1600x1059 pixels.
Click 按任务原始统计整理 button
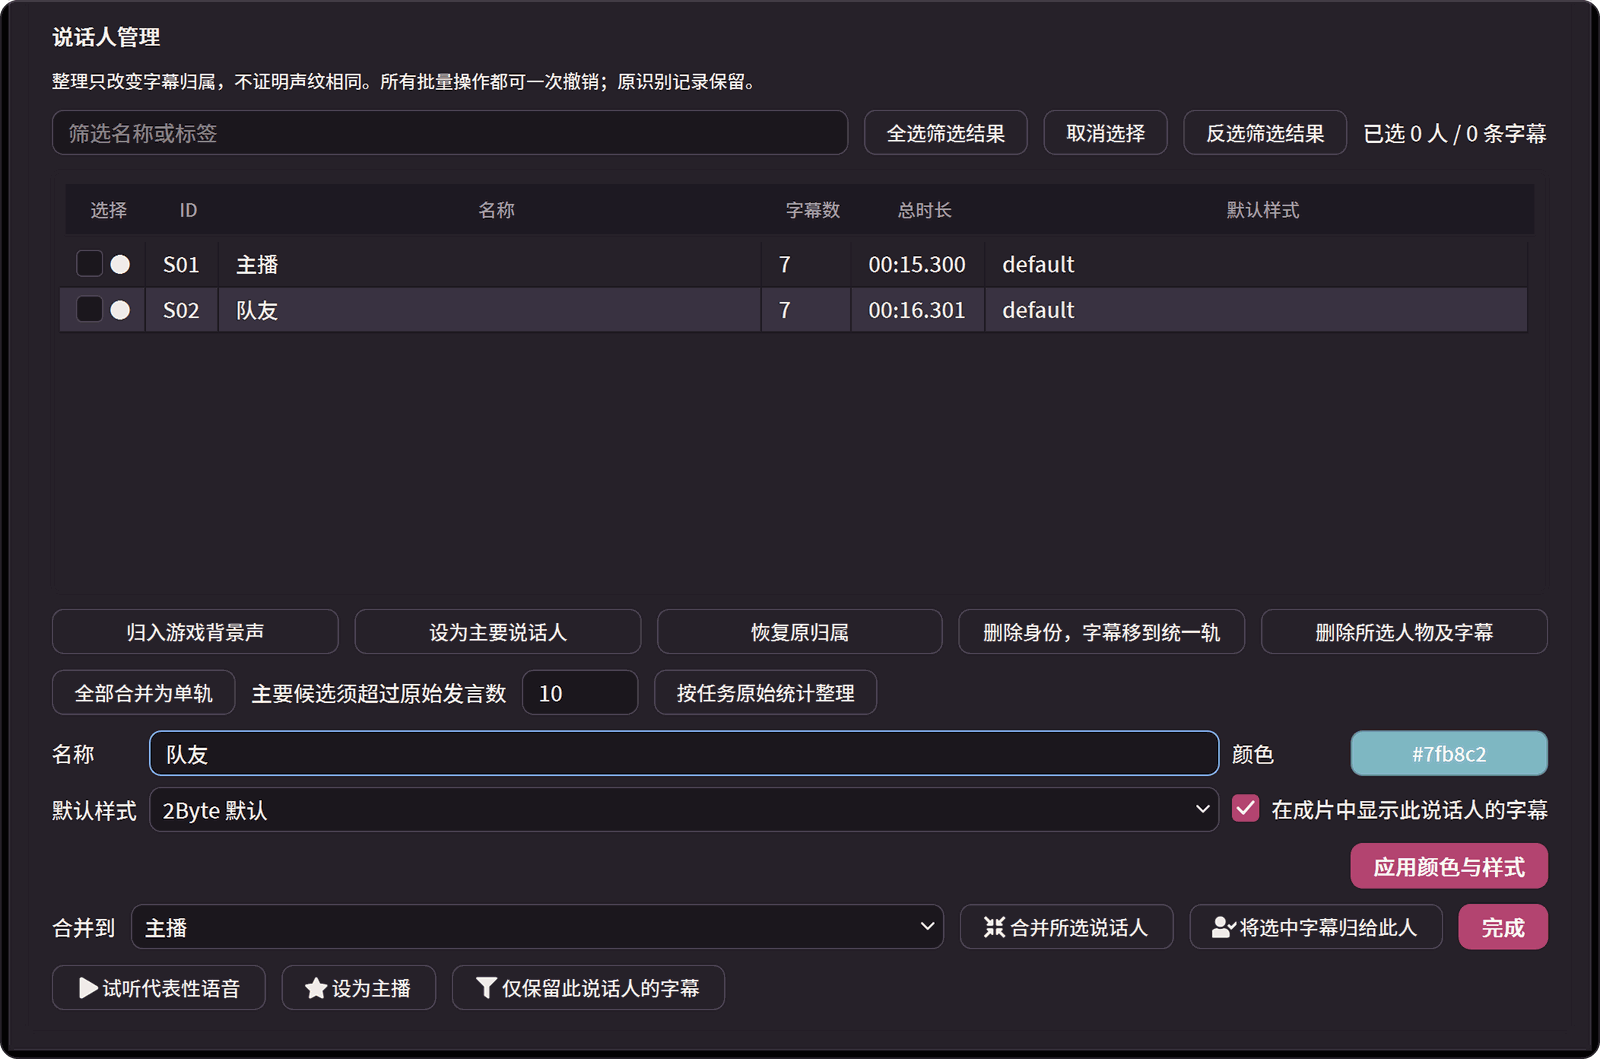[766, 692]
